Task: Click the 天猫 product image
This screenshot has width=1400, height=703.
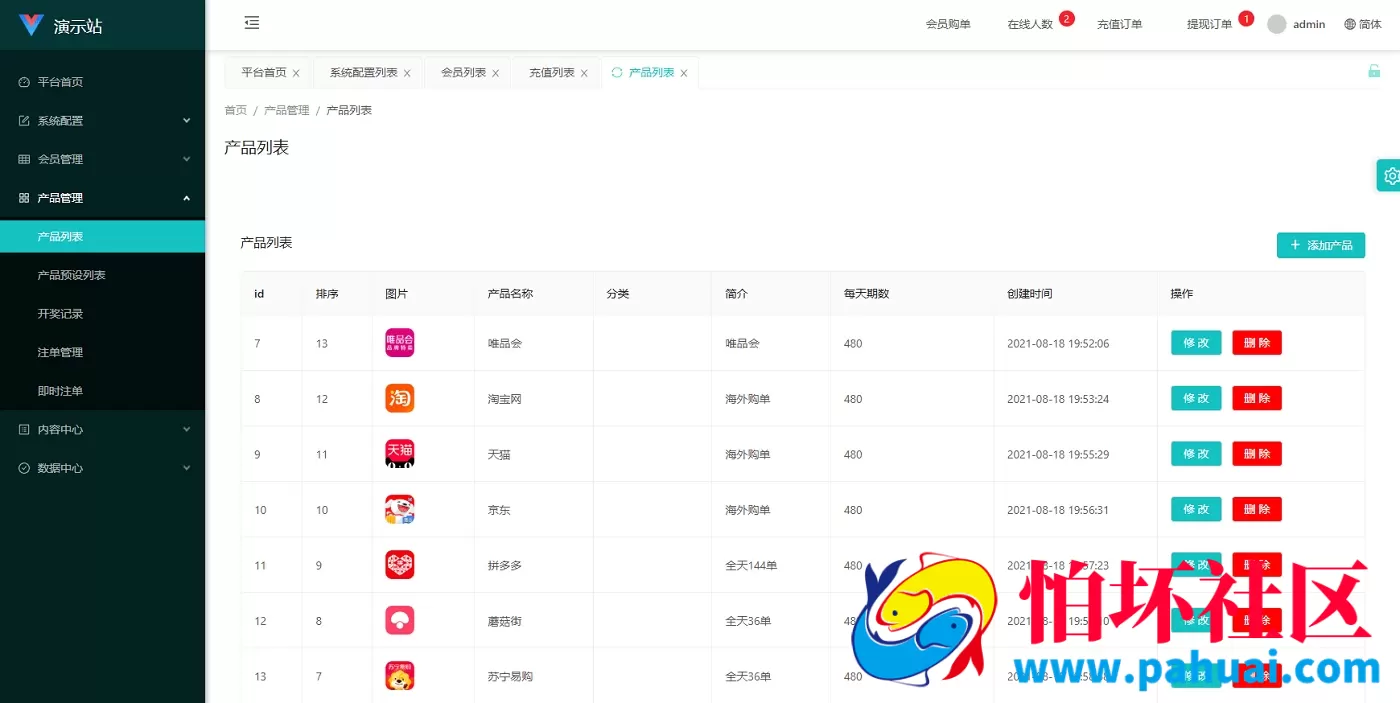Action: click(x=400, y=454)
